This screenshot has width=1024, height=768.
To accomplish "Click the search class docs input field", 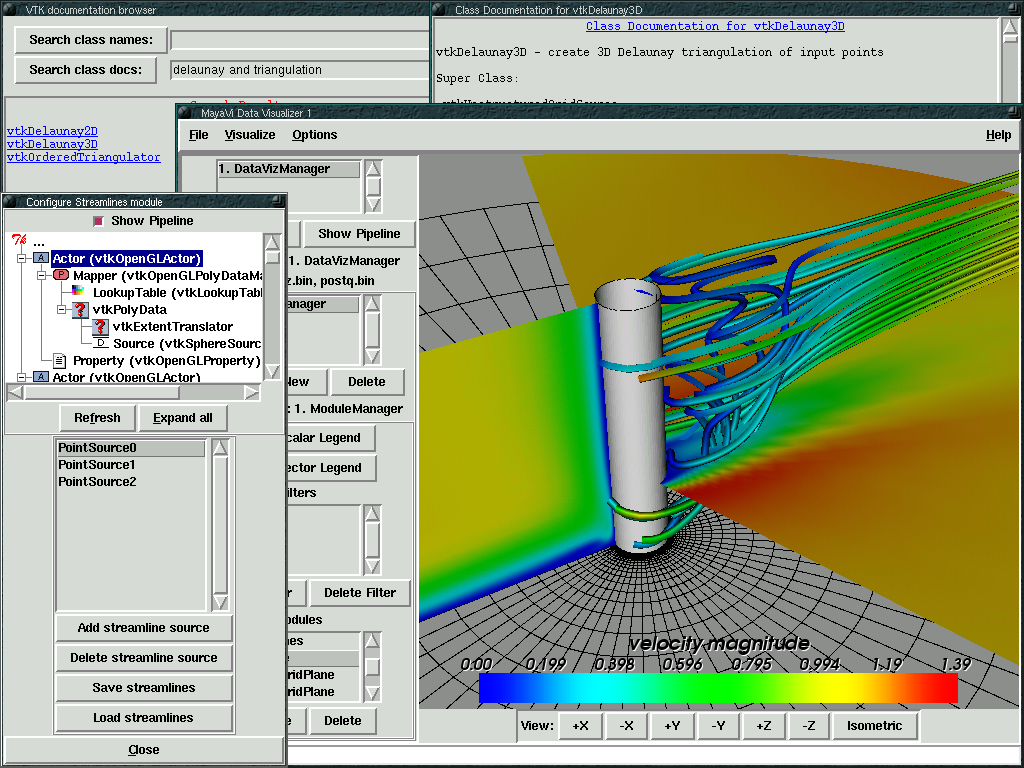I will 300,70.
